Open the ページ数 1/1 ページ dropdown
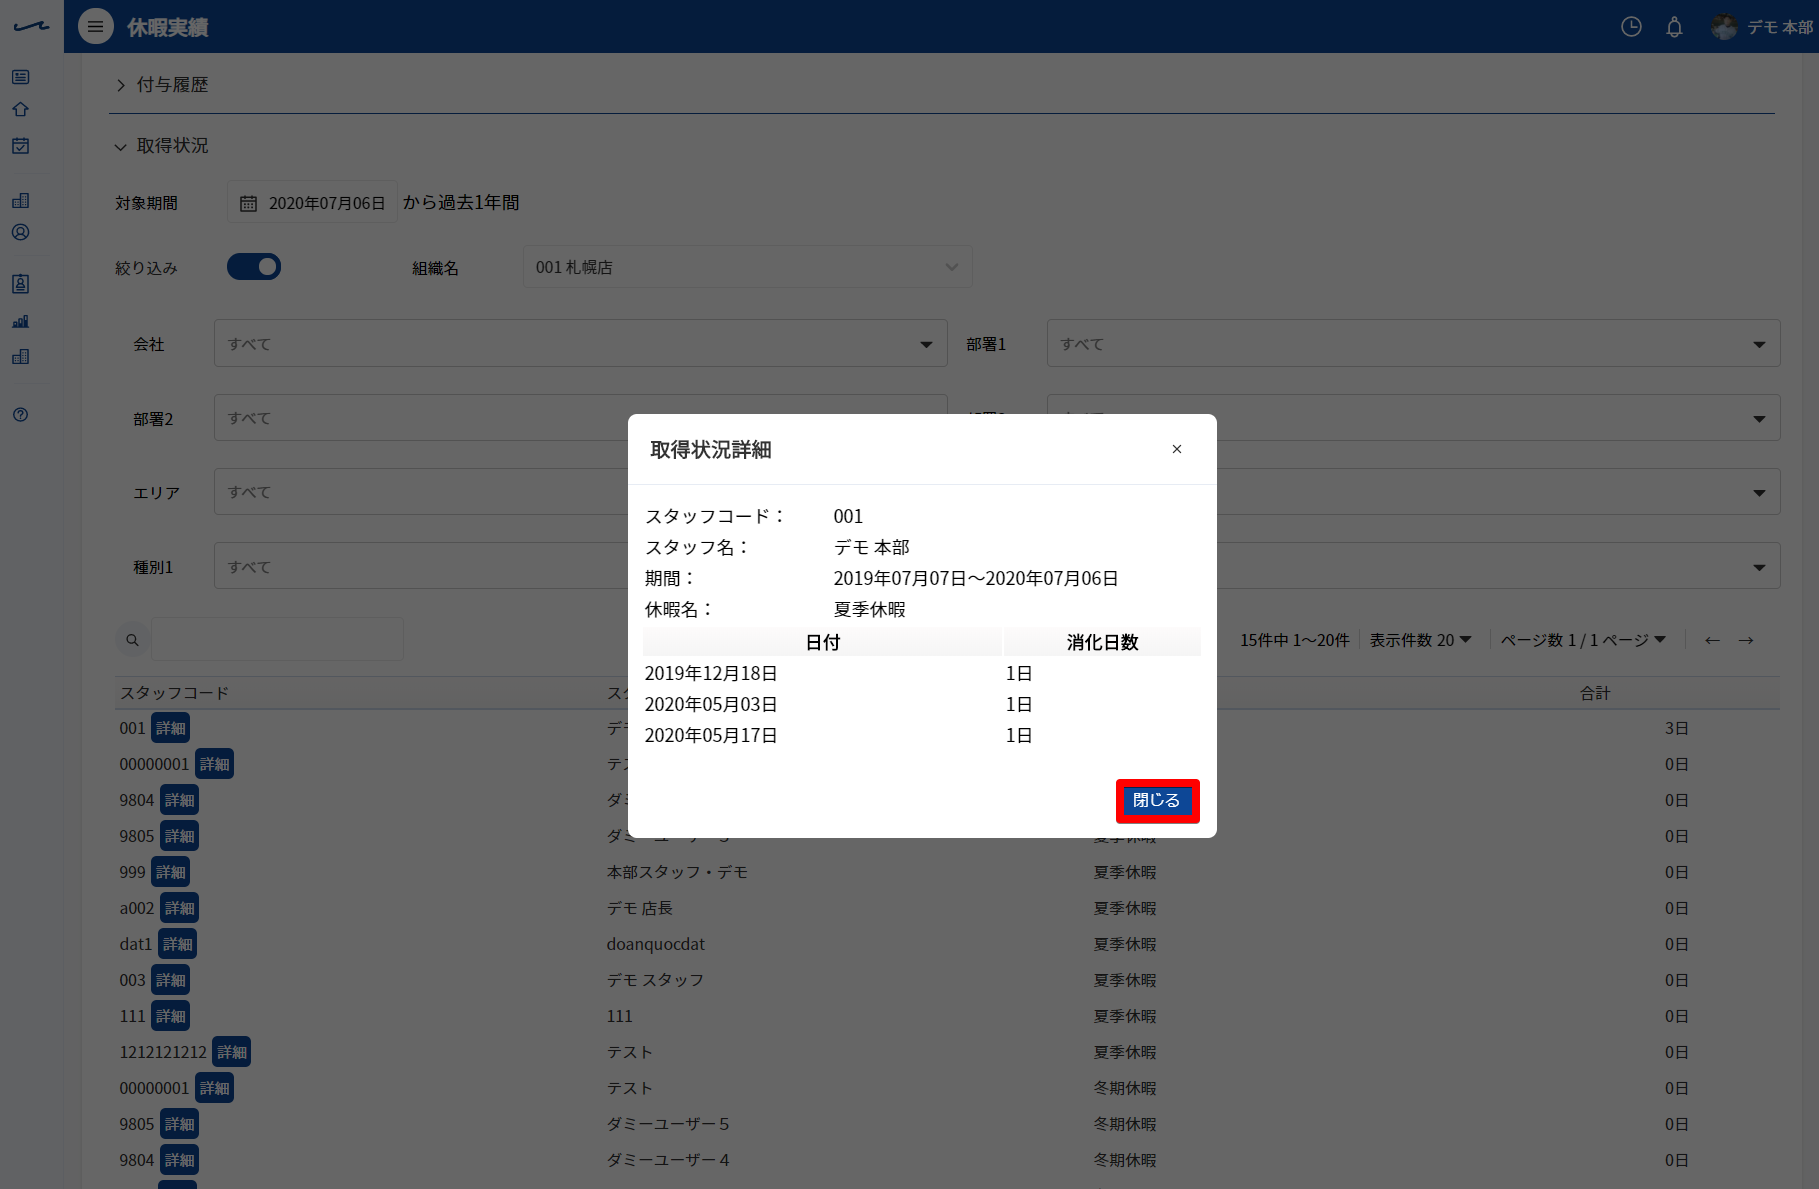This screenshot has height=1189, width=1819. 1583,640
